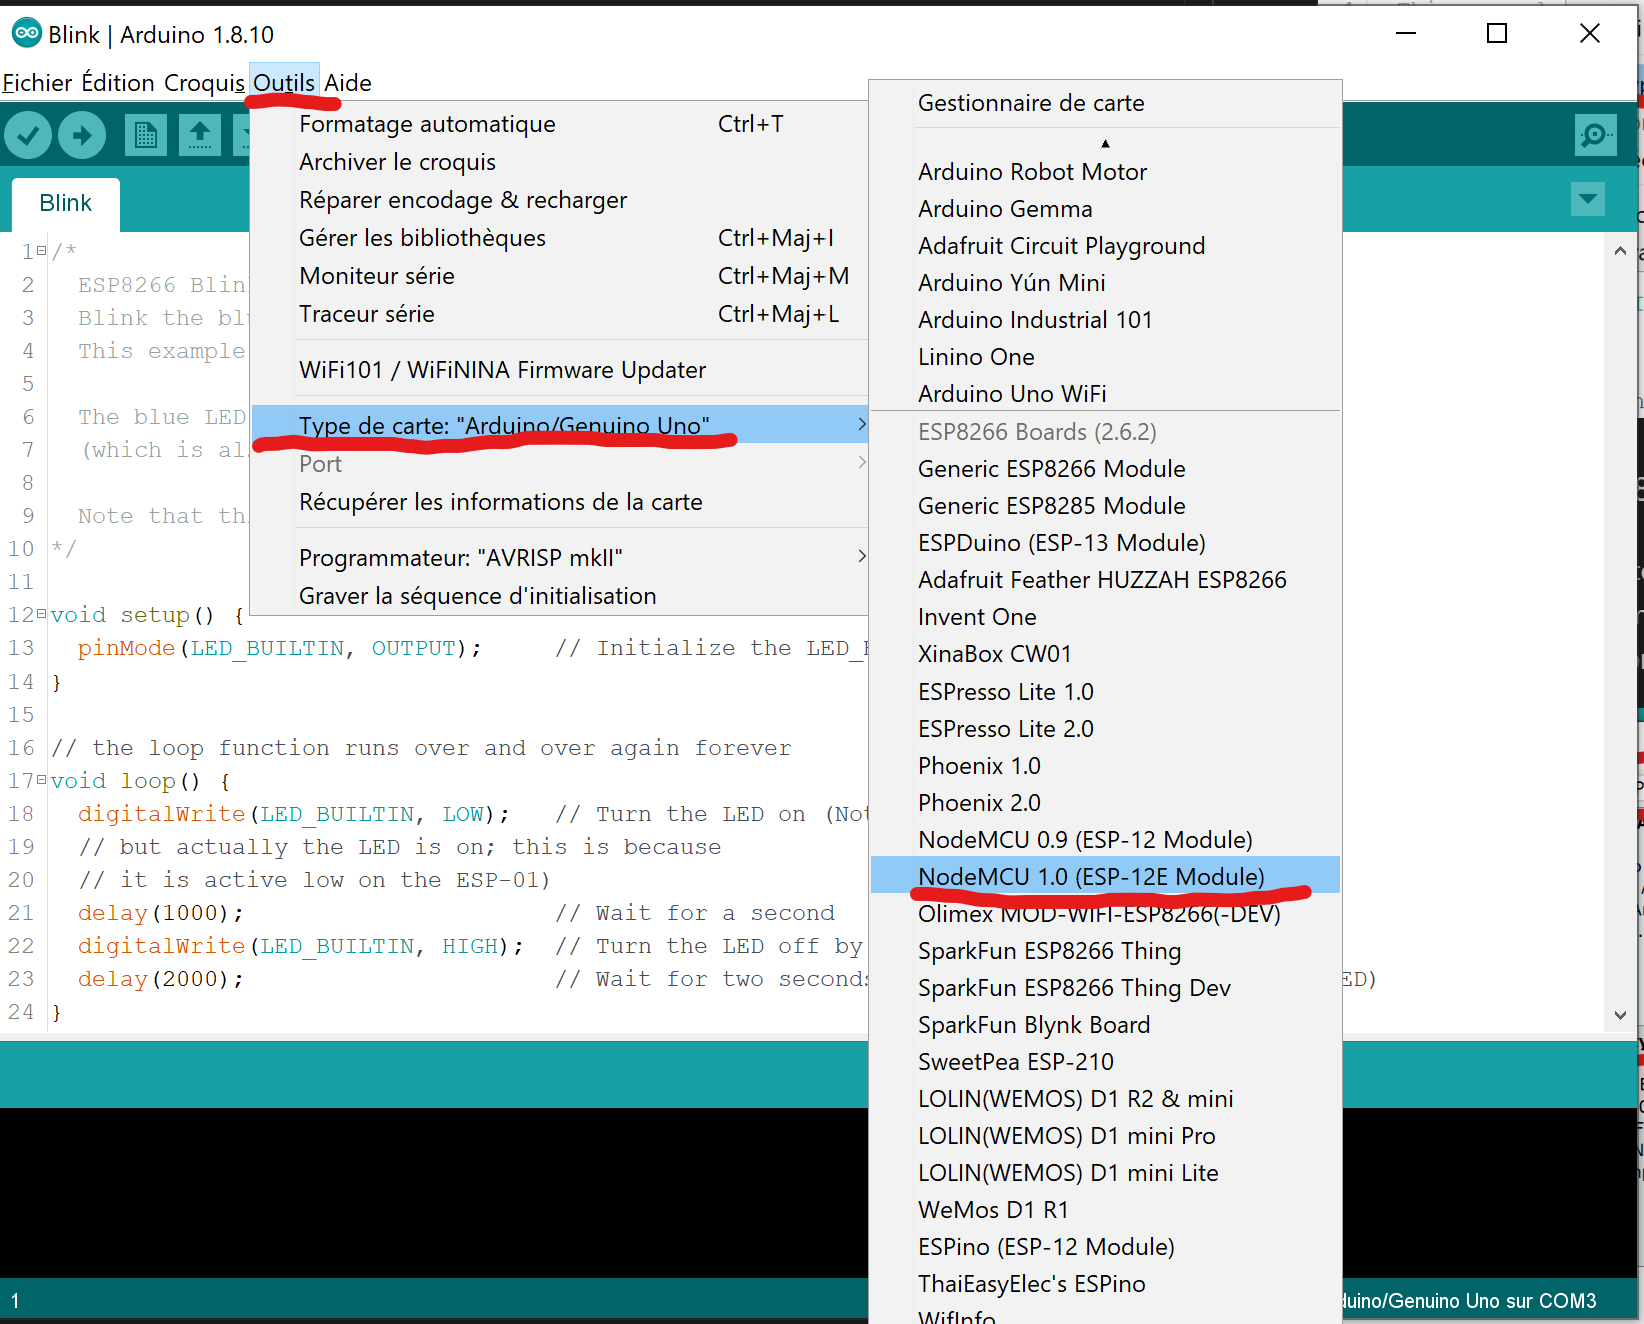Image resolution: width=1644 pixels, height=1324 pixels.
Task: Select SparkFun ESP8266 Thing board
Action: 1105,951
